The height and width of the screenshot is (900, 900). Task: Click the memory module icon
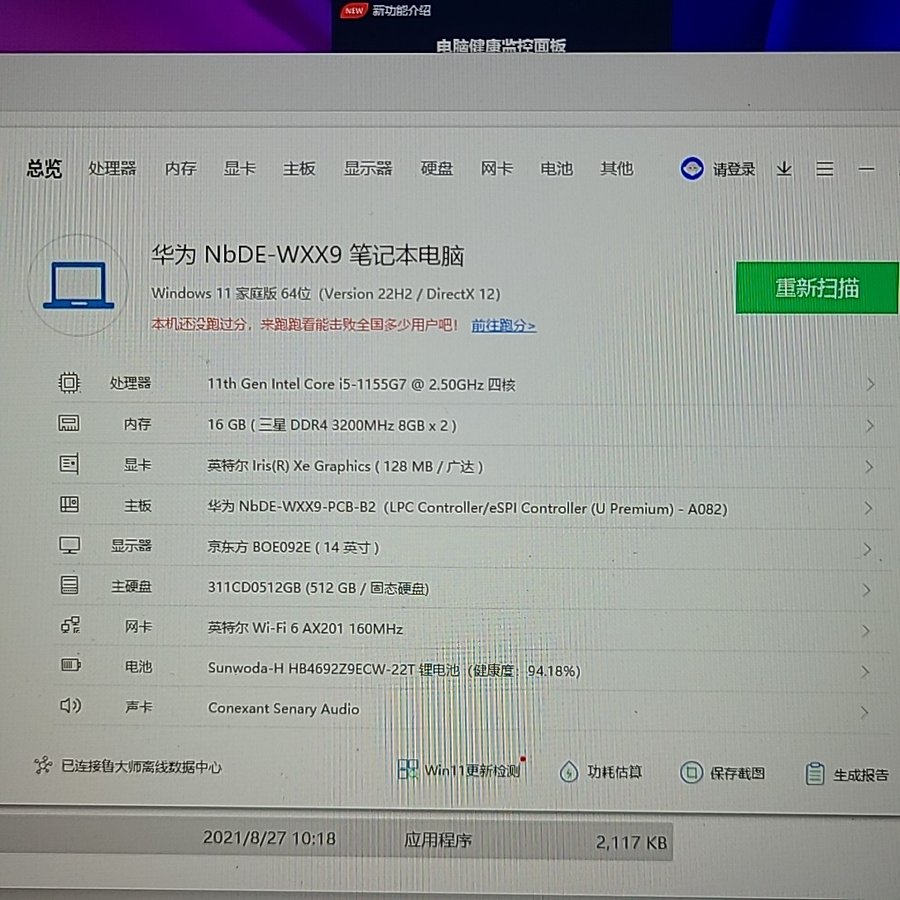[x=69, y=424]
